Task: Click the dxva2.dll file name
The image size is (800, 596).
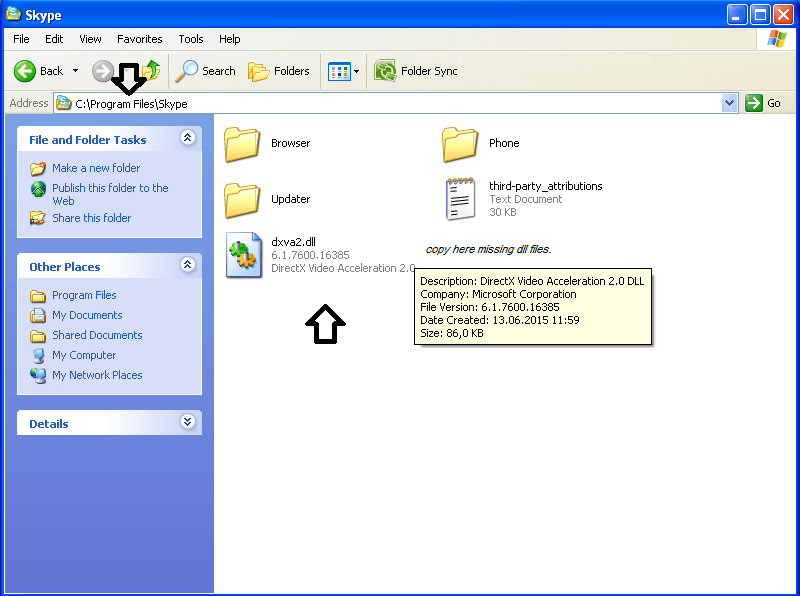Action: [293, 242]
